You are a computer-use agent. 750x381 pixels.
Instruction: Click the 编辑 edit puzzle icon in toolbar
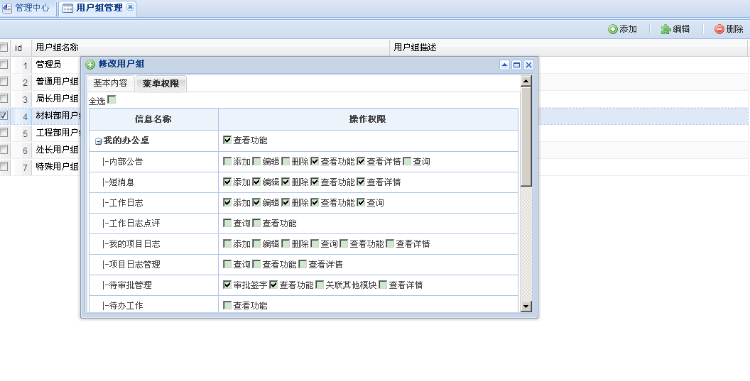pyautogui.click(x=665, y=29)
